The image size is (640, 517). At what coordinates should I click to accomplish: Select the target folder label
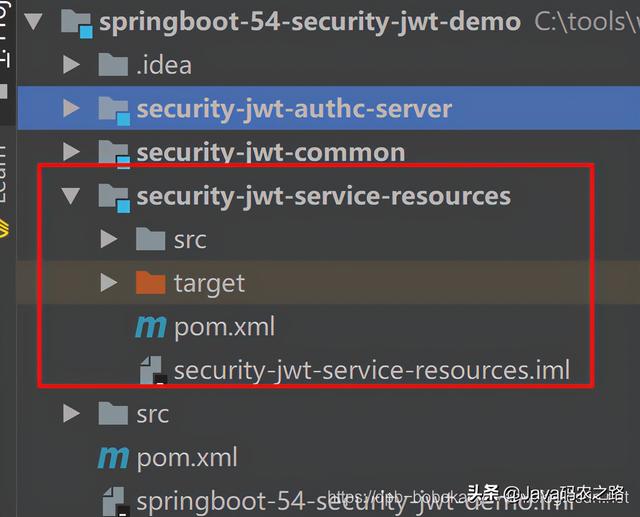pyautogui.click(x=209, y=284)
